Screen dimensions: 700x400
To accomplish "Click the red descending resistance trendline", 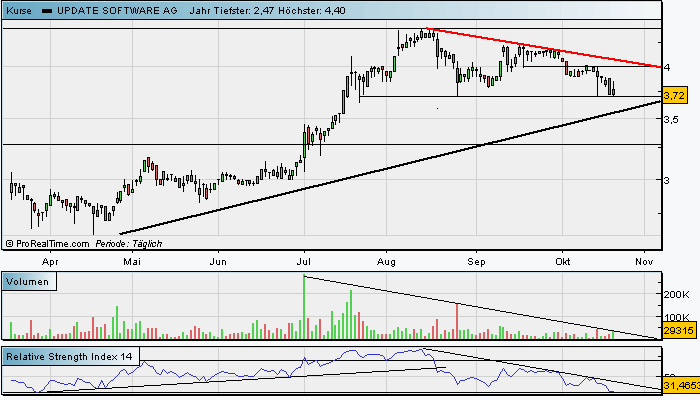I will (x=544, y=48).
